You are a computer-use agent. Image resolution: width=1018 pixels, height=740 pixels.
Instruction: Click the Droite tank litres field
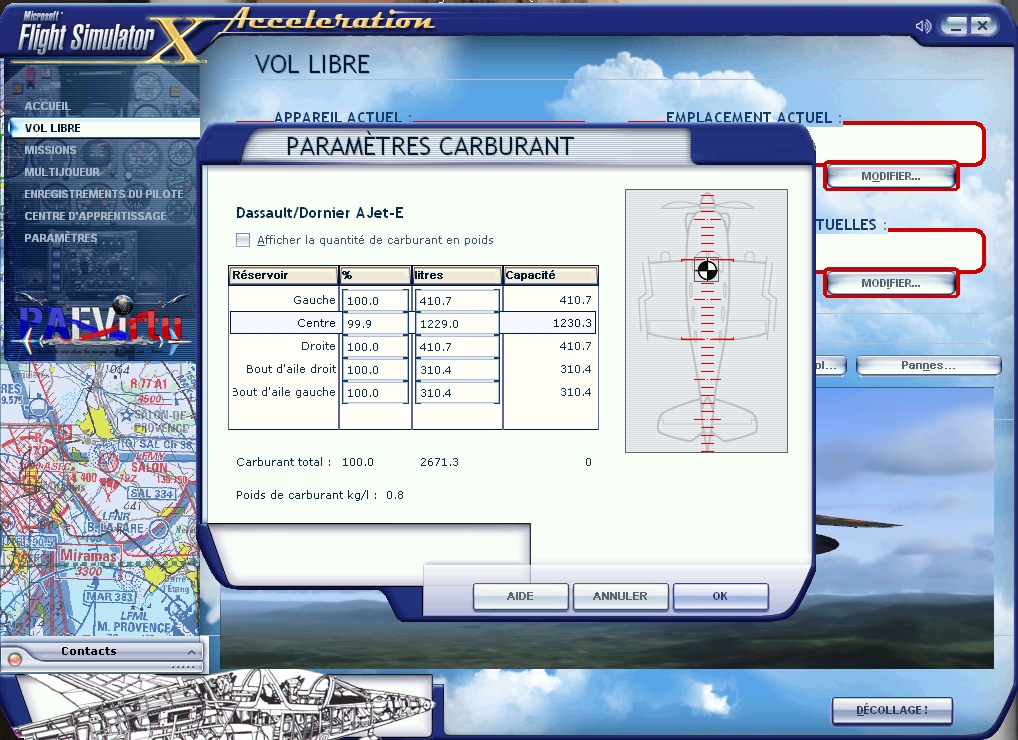coord(457,347)
